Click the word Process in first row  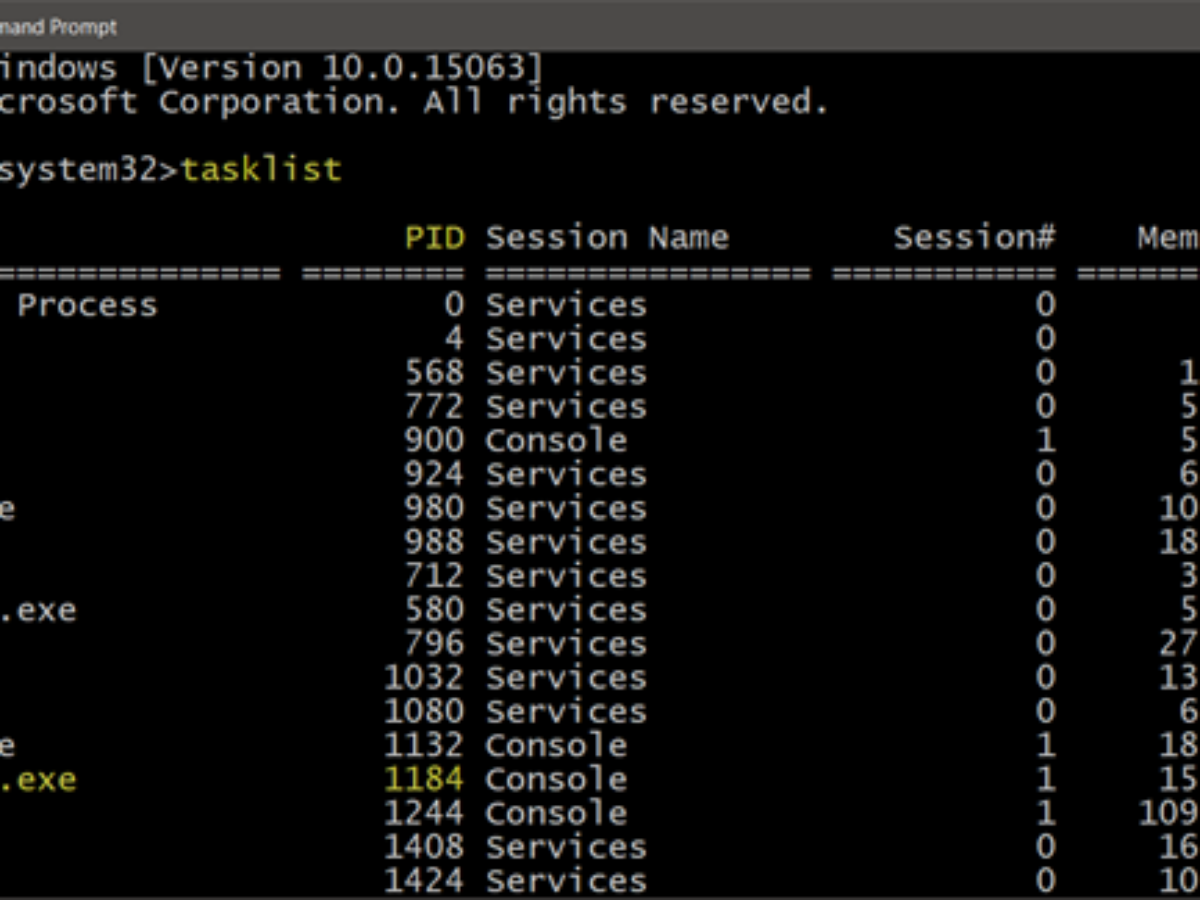click(x=87, y=305)
